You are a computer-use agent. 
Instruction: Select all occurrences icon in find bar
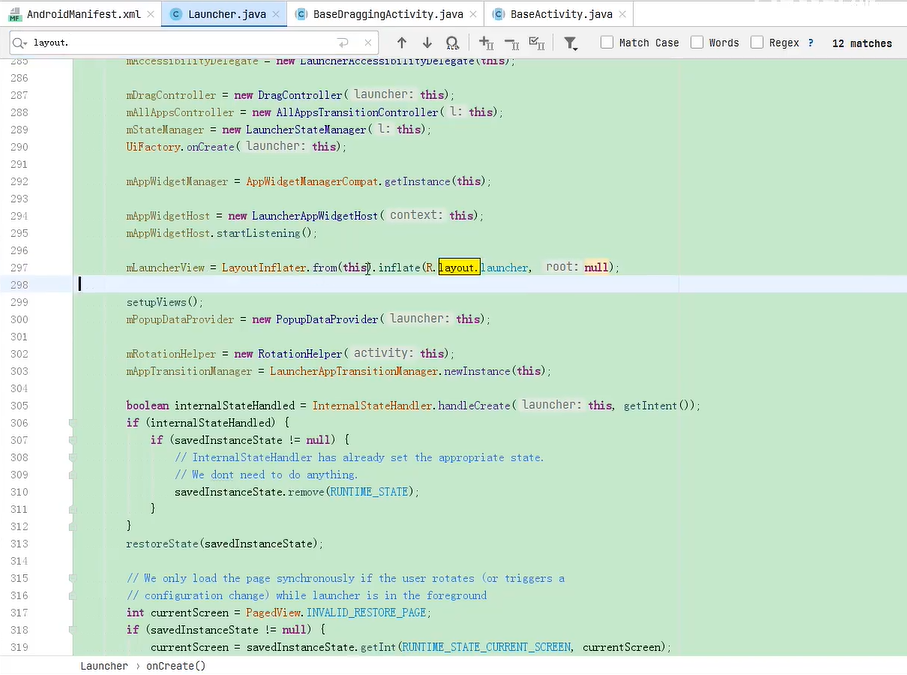(536, 43)
